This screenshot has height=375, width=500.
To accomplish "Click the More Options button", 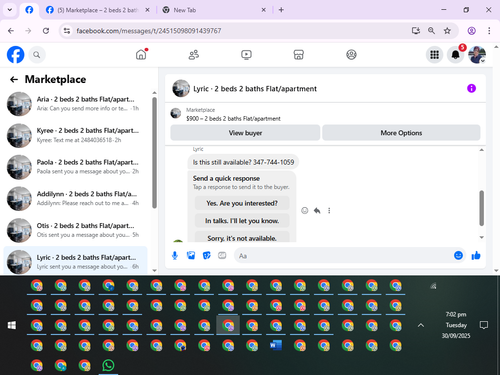I will [401, 133].
